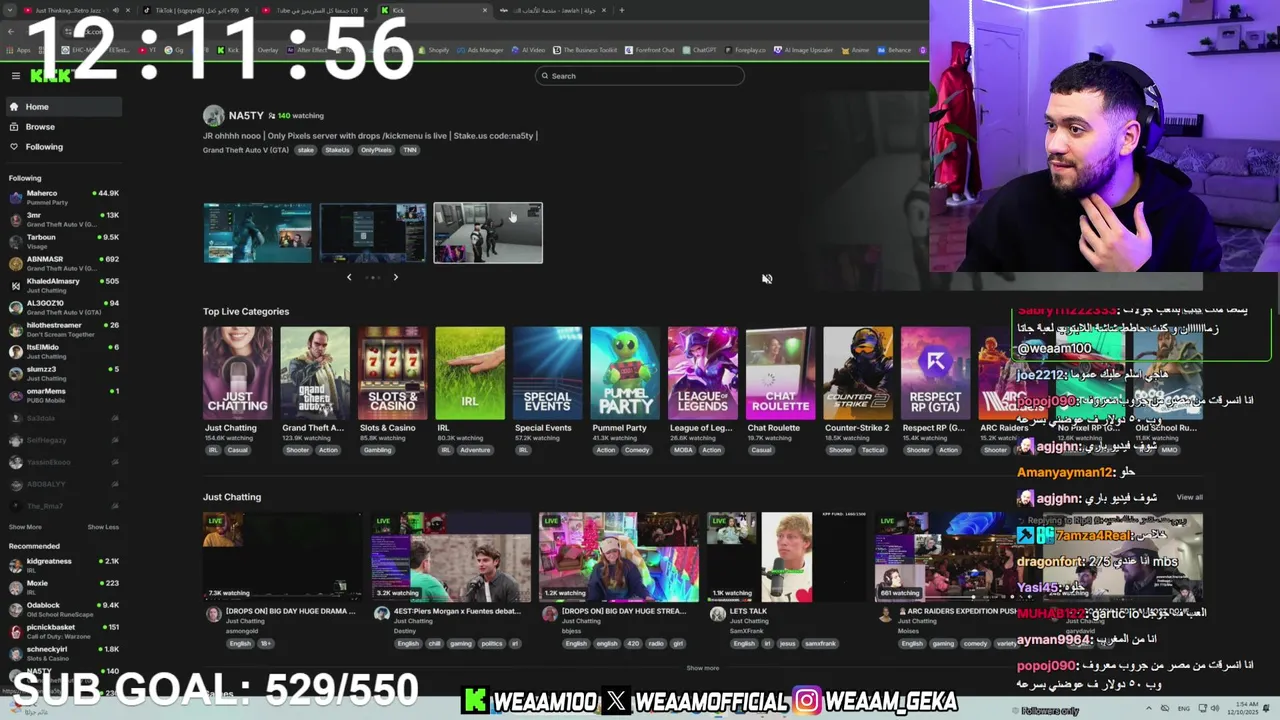Open the Kick sidebar hamburger menu

coord(15,76)
